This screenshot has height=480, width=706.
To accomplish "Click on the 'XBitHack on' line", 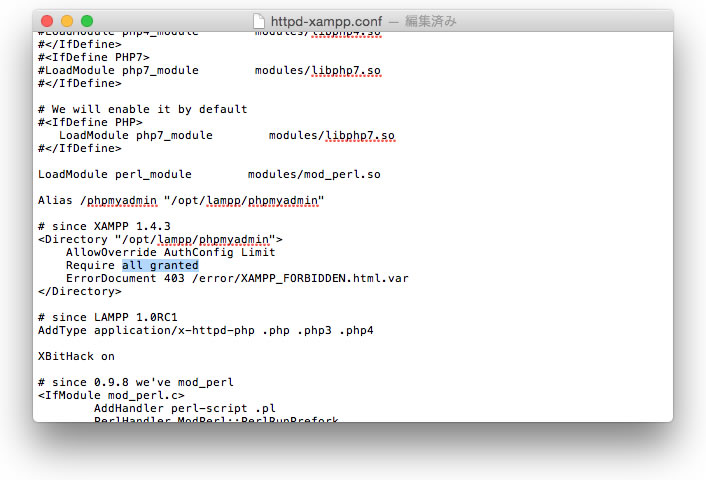I will tap(76, 356).
